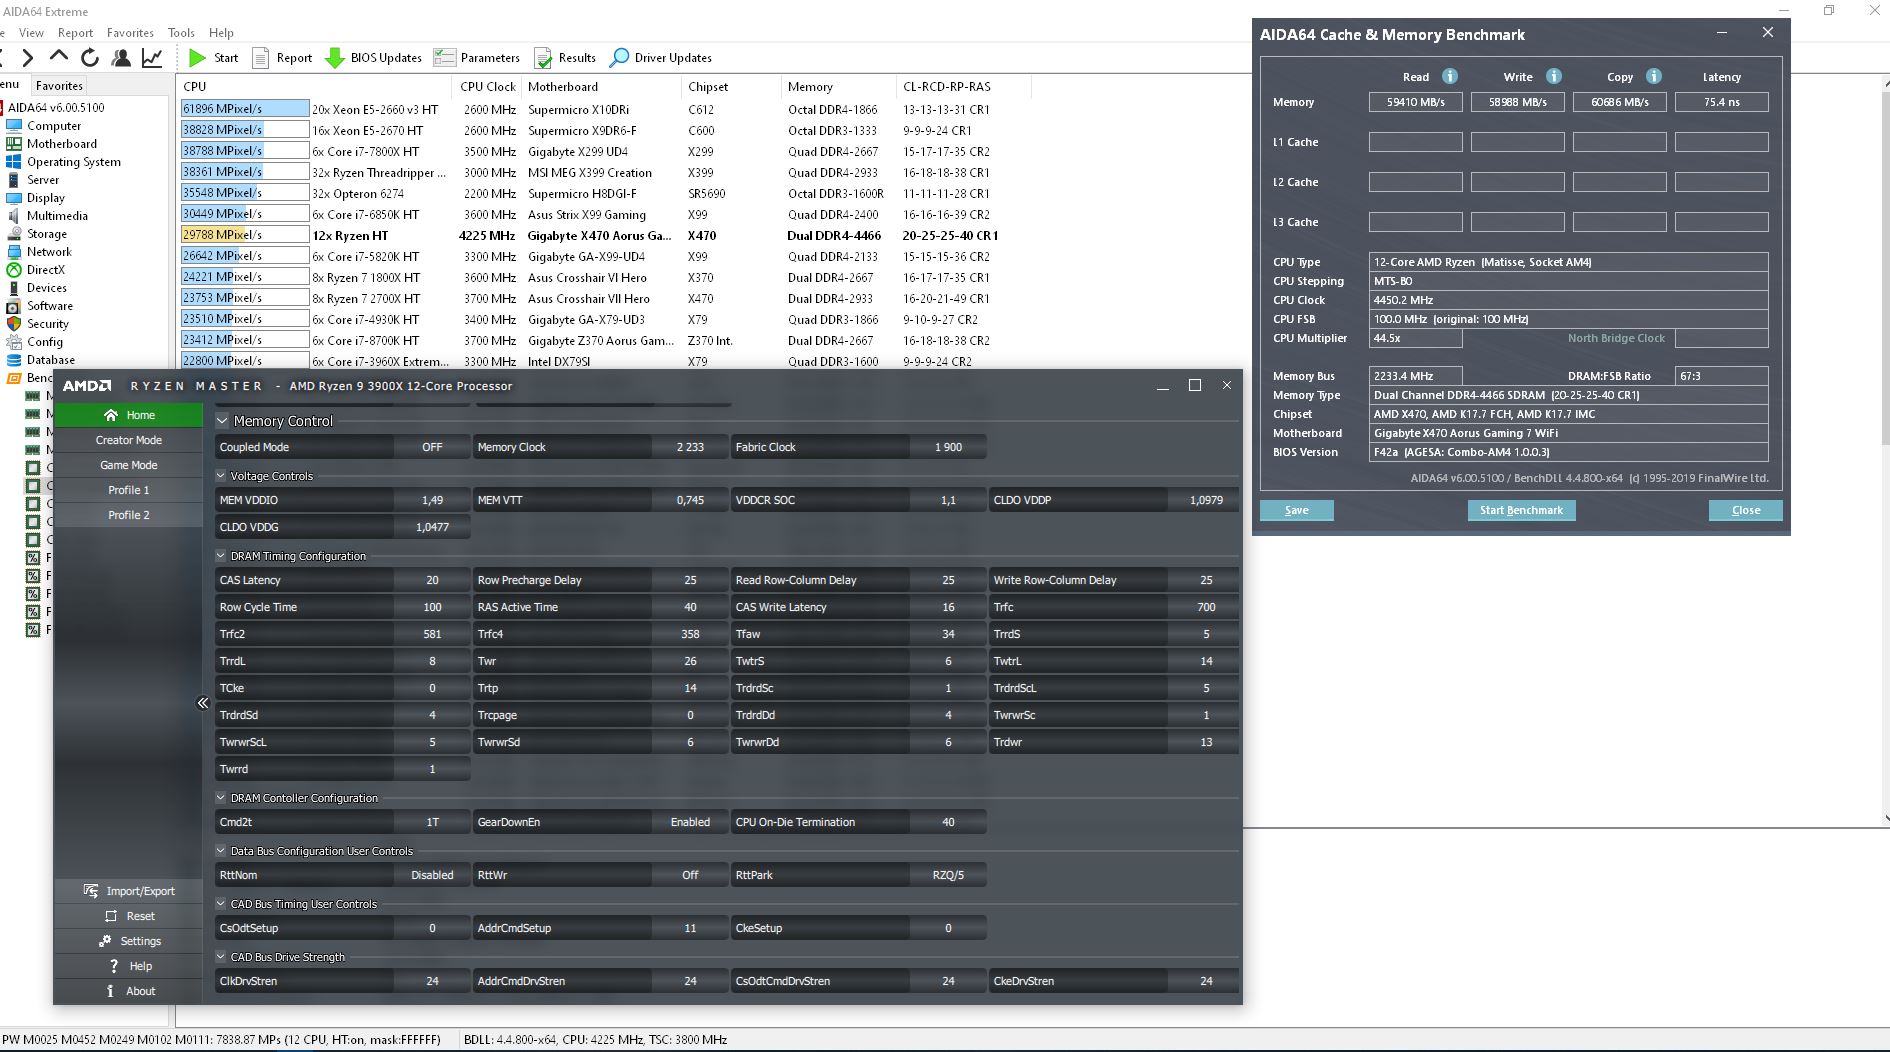Image resolution: width=1890 pixels, height=1052 pixels.
Task: Click the up-level arrow in AIDA64 toolbar
Action: pos(59,58)
